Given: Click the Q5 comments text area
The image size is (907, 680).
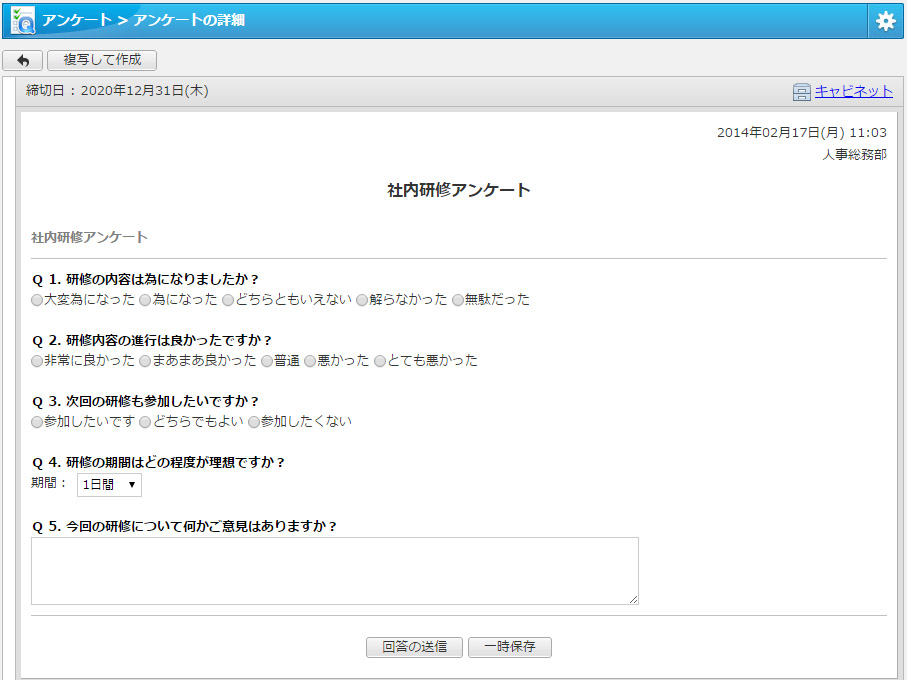Looking at the screenshot, I should pyautogui.click(x=334, y=571).
